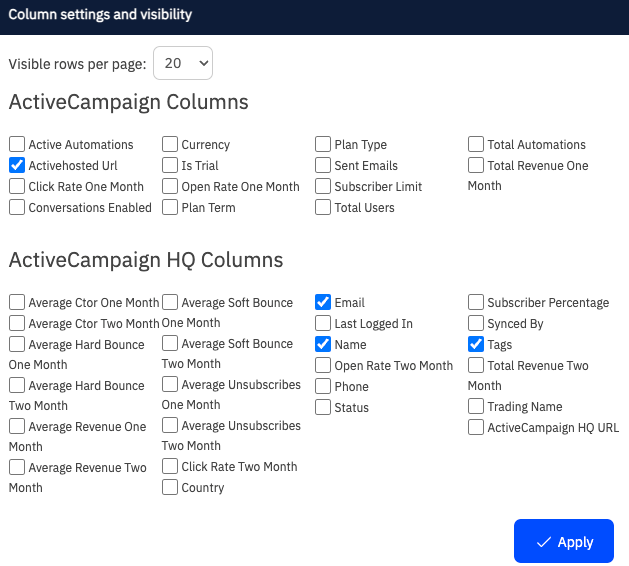This screenshot has height=566, width=629.
Task: Toggle the Conversations Enabled checkbox
Action: [x=17, y=207]
